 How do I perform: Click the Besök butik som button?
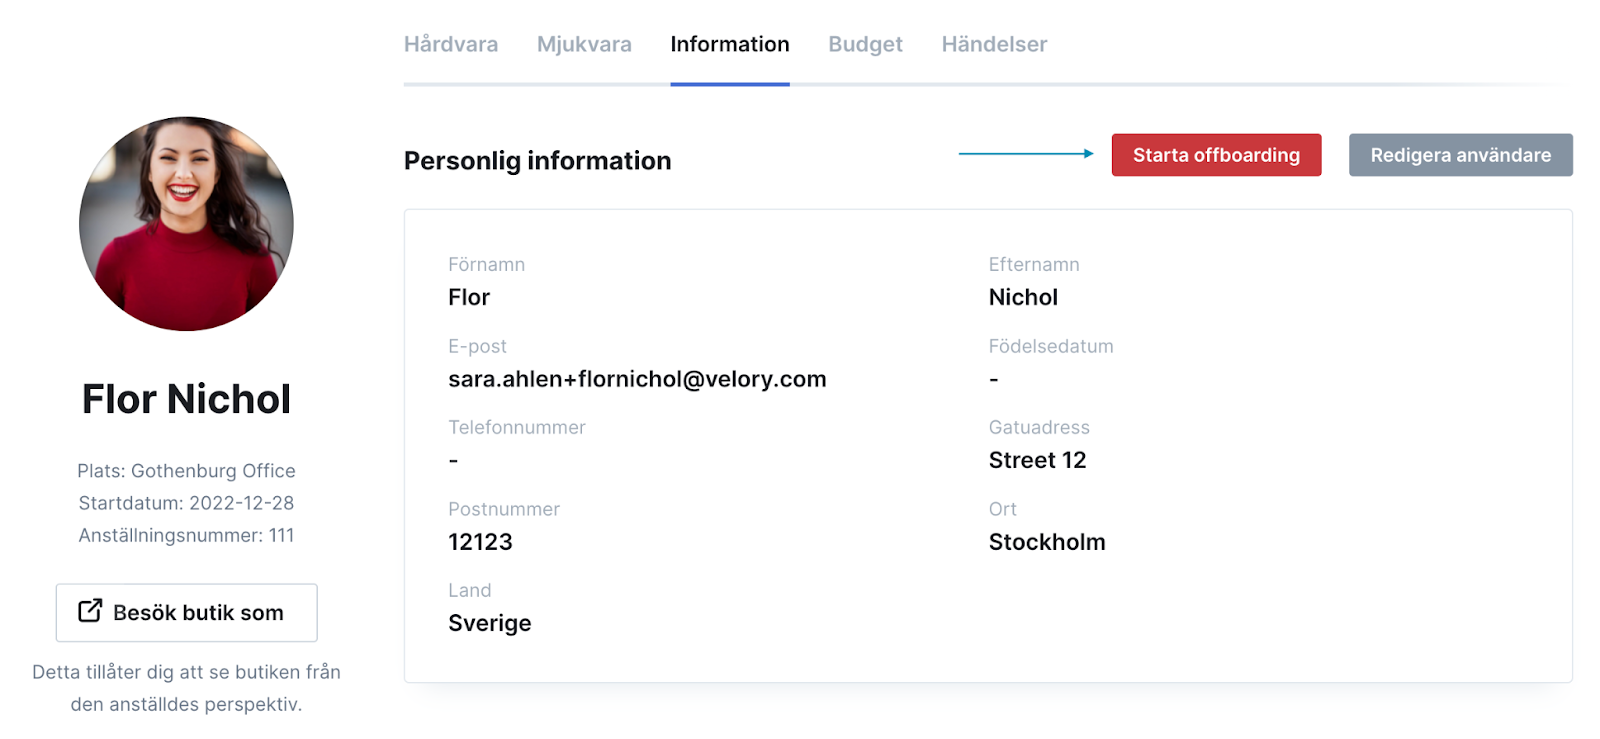187,612
